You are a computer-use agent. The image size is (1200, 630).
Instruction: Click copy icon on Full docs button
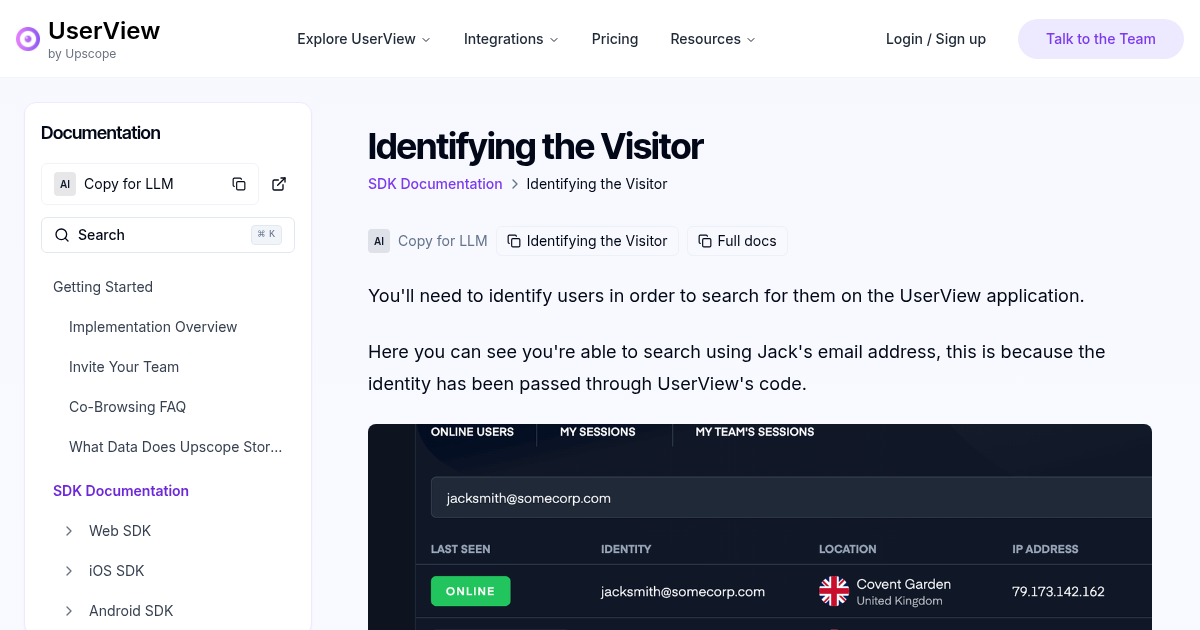tap(705, 241)
